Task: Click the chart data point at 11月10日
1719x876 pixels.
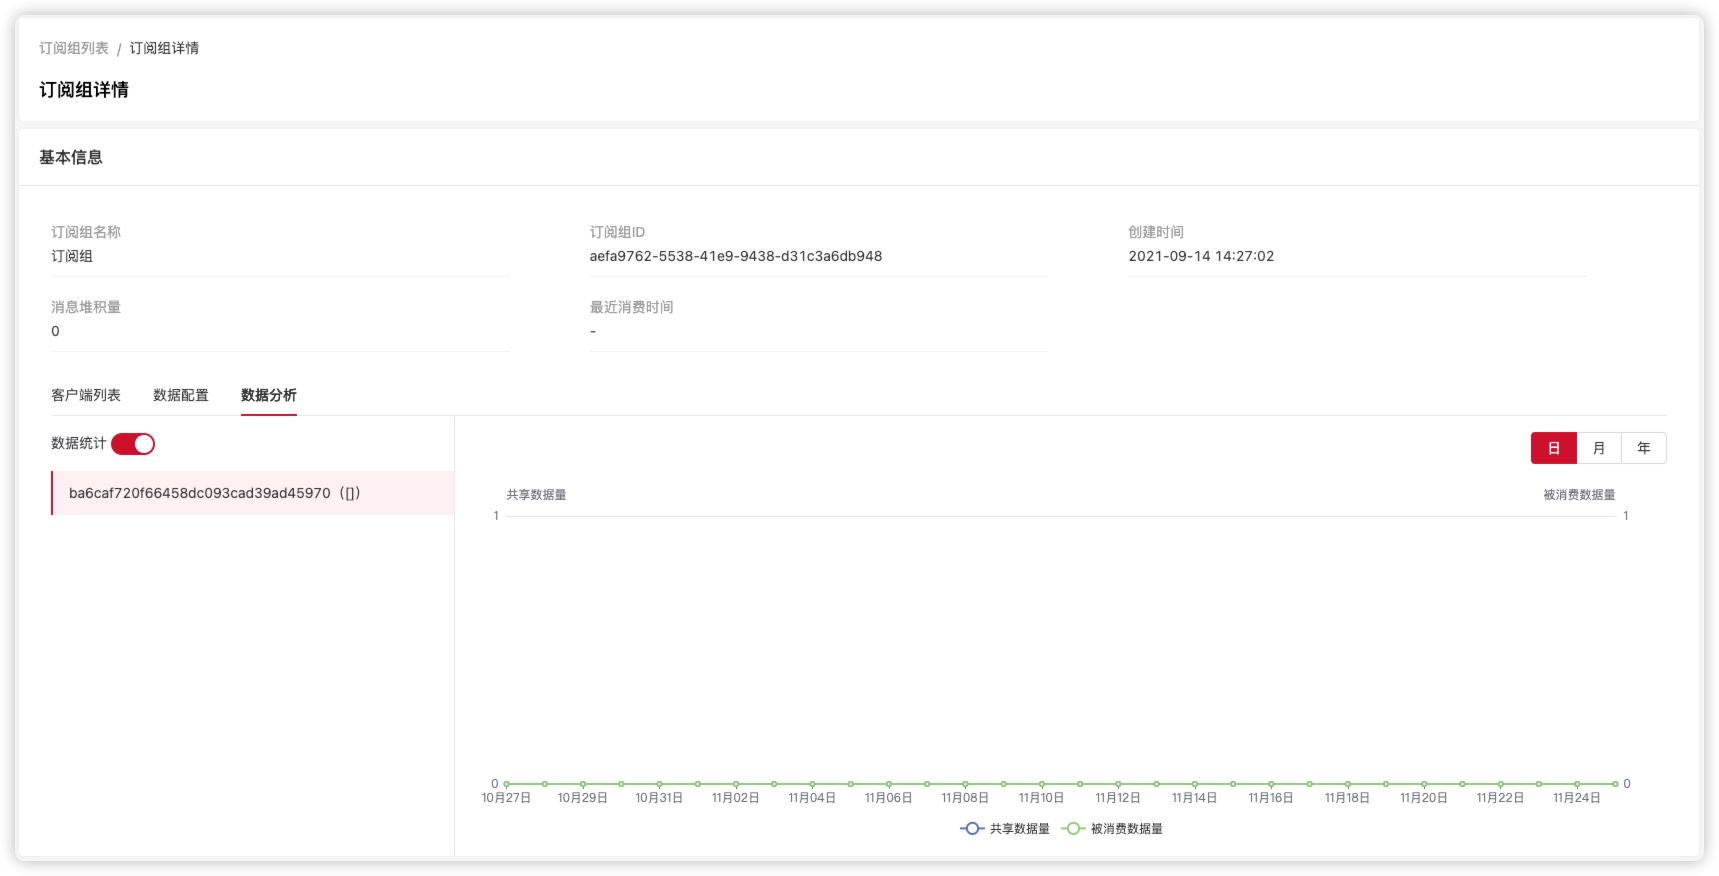Action: pyautogui.click(x=1042, y=784)
